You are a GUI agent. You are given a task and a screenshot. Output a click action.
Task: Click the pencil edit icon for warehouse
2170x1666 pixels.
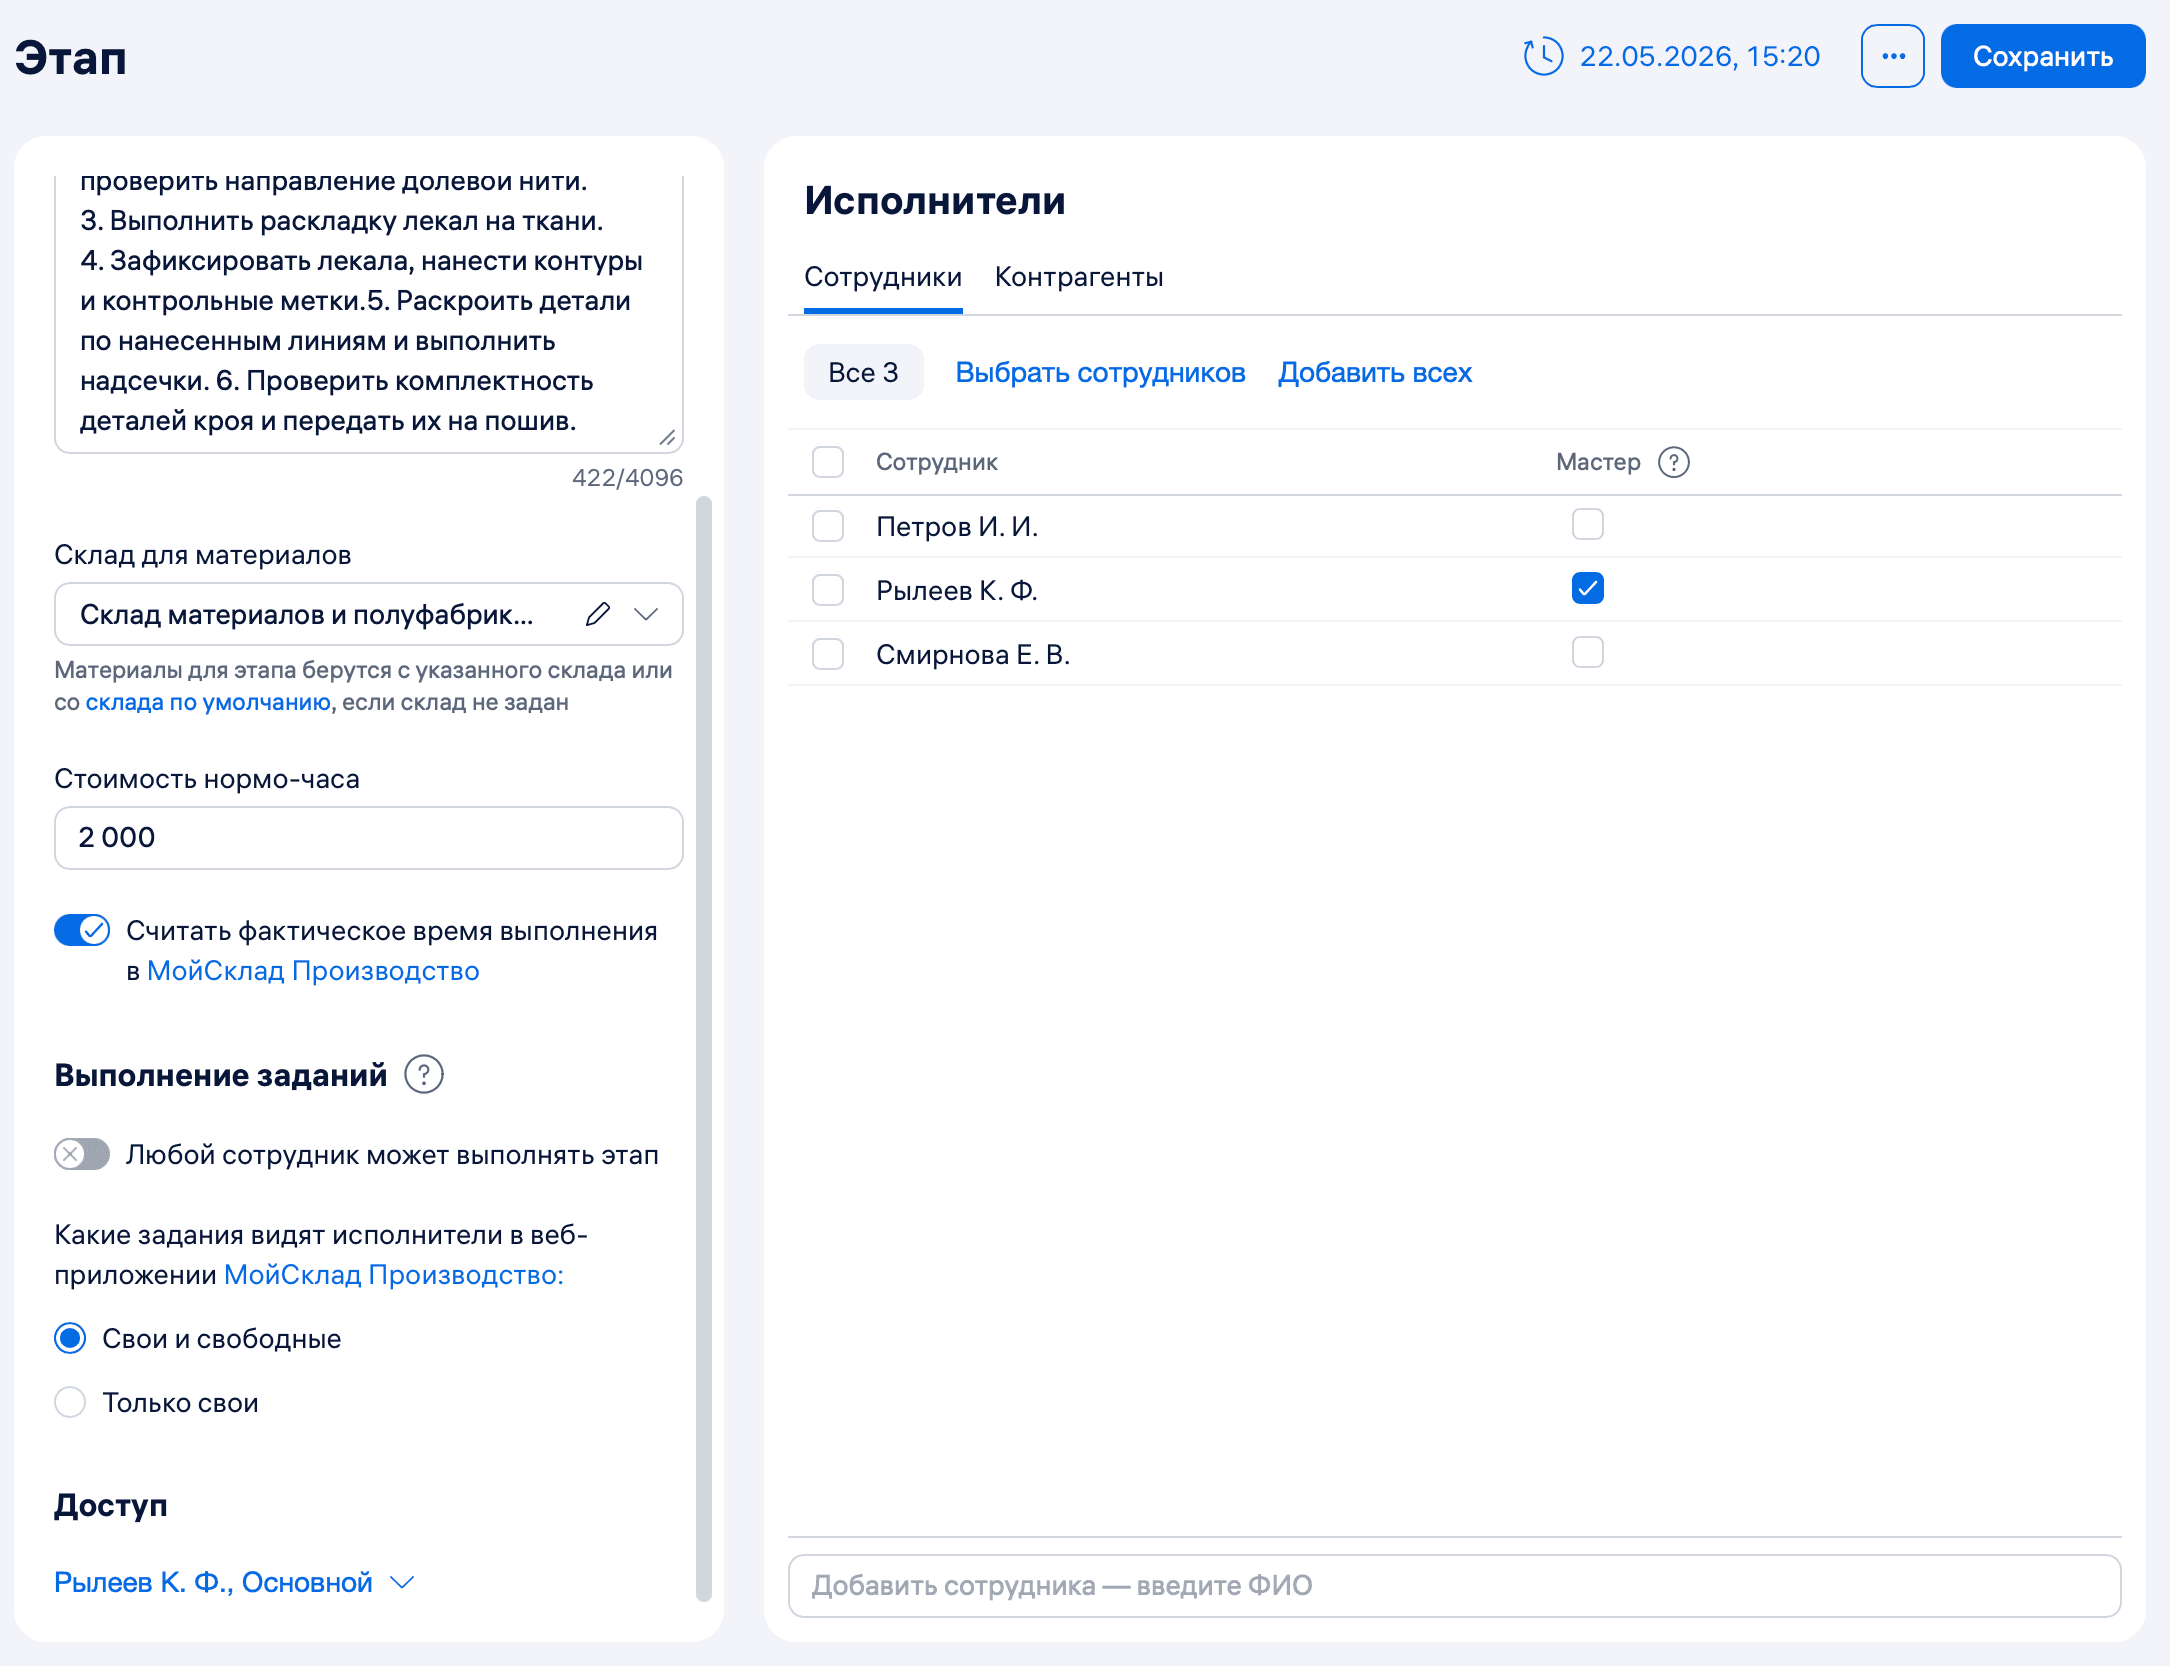click(x=598, y=614)
